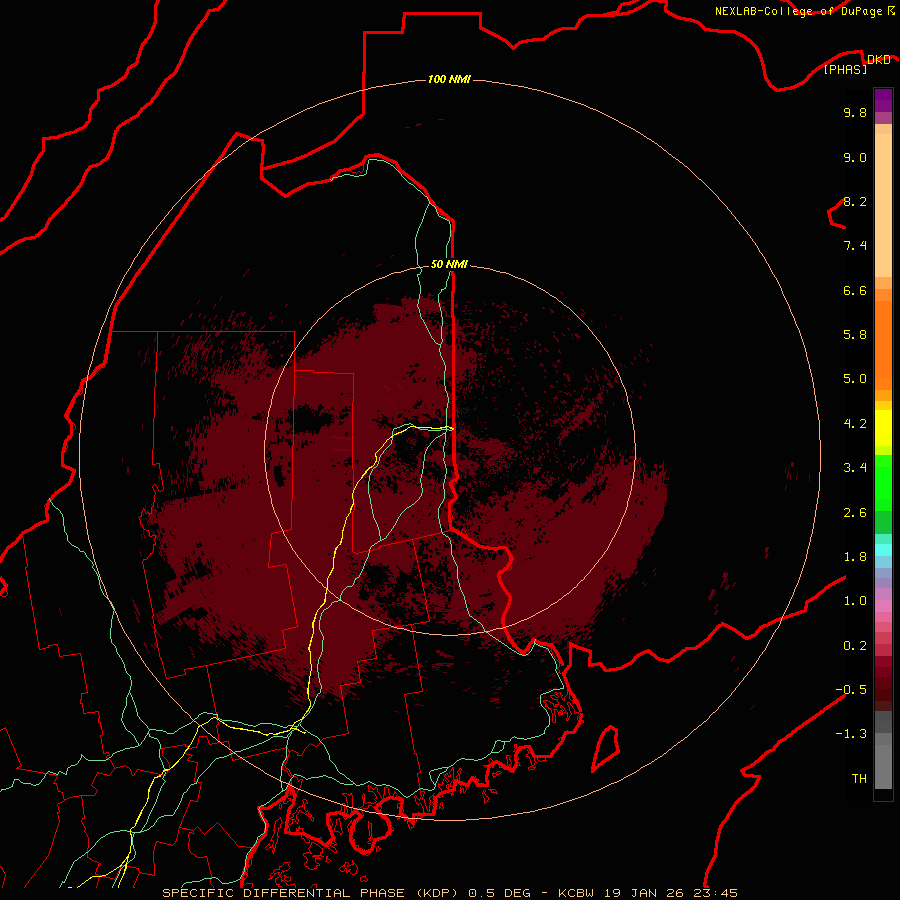Click the 3.4 scale label
Image resolution: width=900 pixels, height=900 pixels.
click(855, 468)
